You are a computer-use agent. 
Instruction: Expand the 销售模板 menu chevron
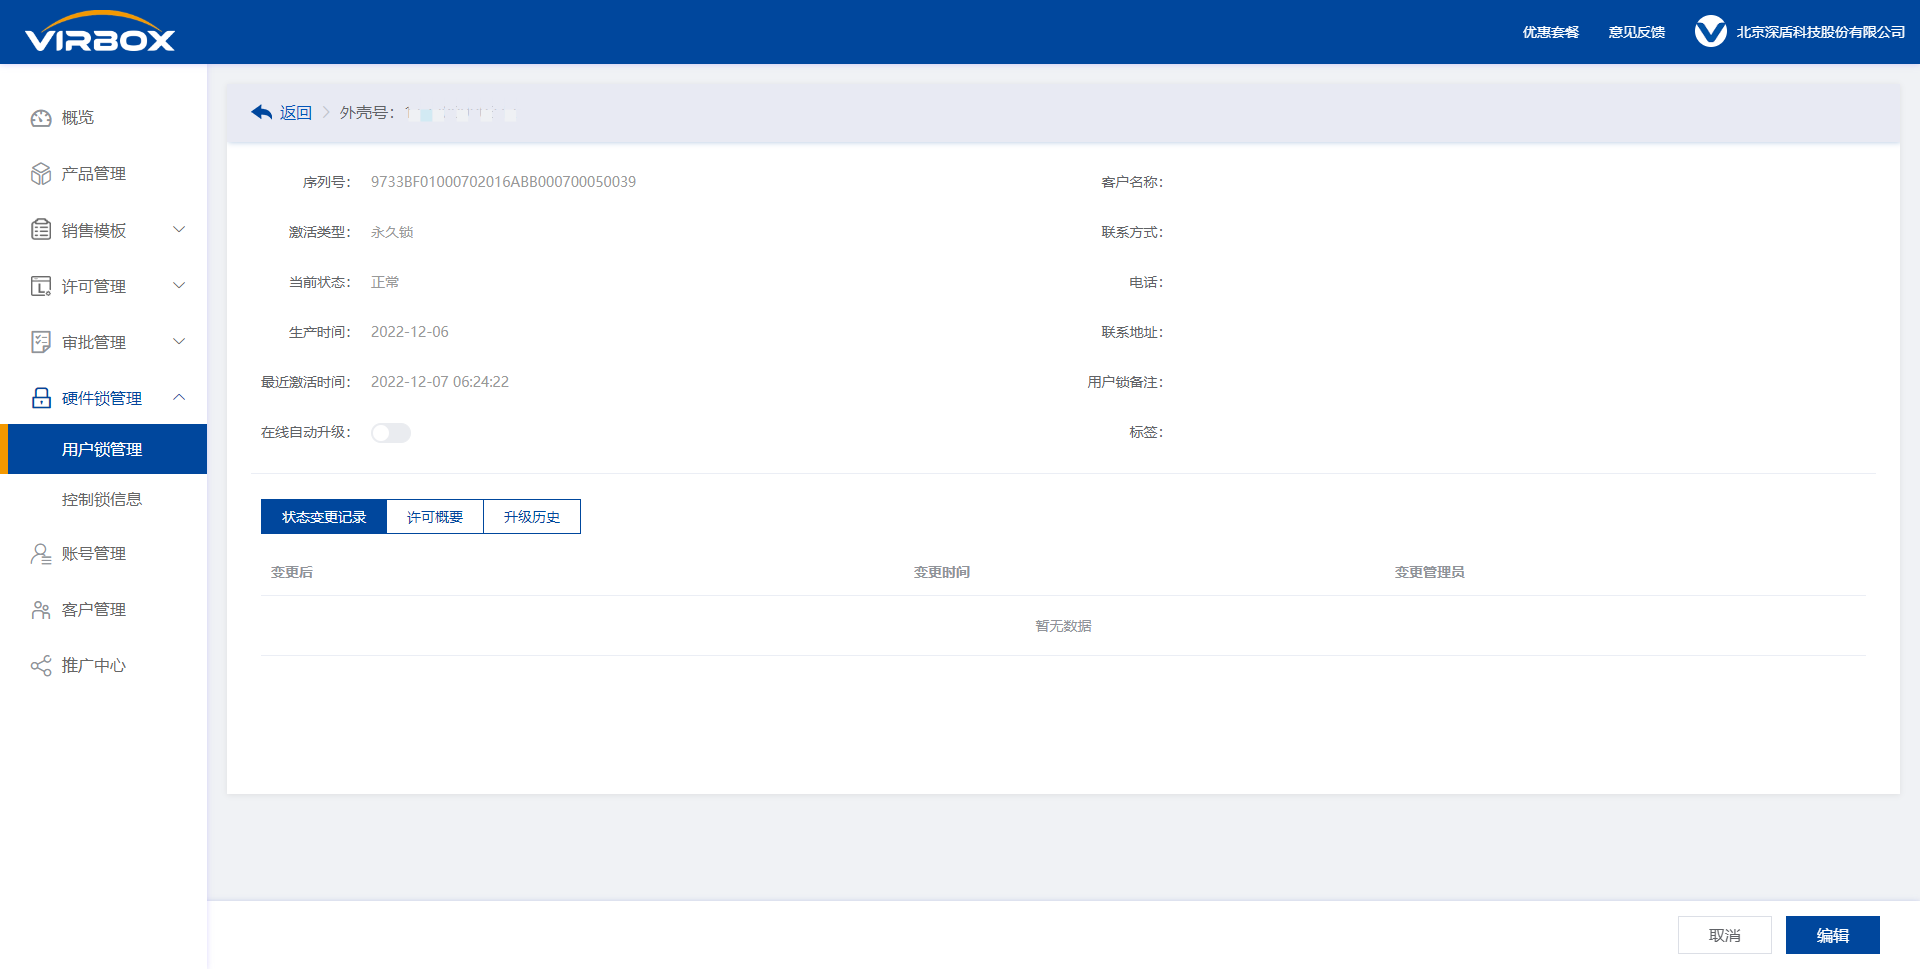click(x=179, y=230)
